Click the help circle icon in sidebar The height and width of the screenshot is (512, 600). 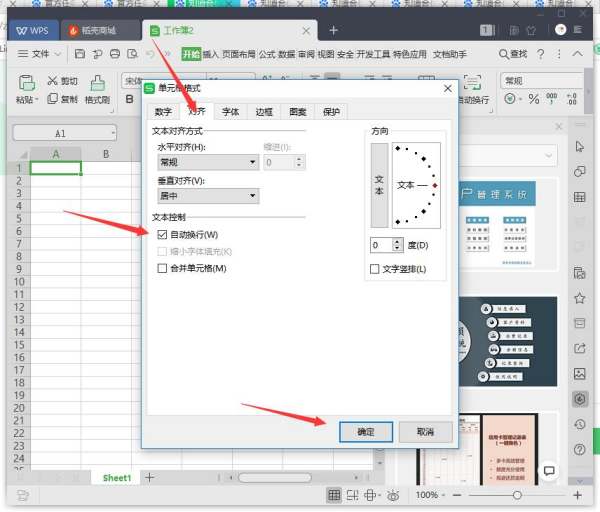click(x=579, y=449)
